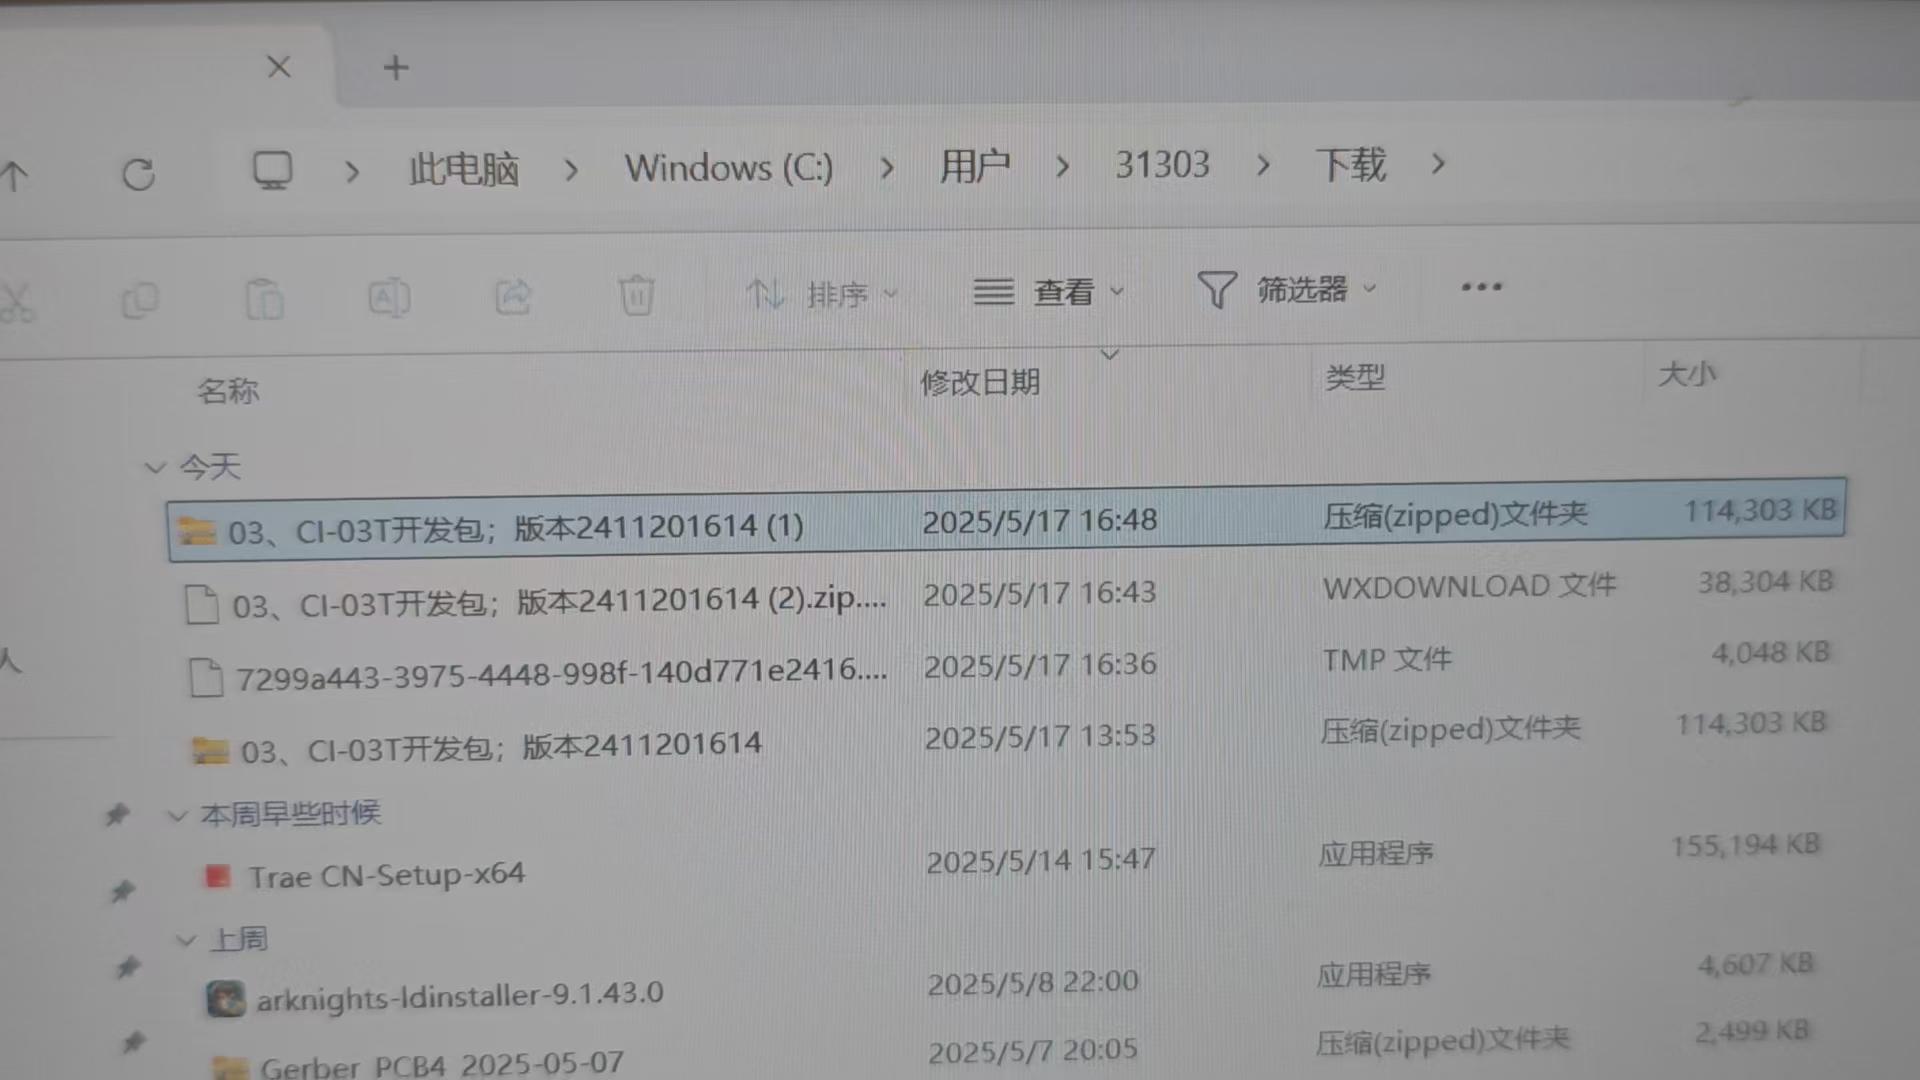Open a new Explorer tab with plus button
The height and width of the screenshot is (1080, 1920).
395,67
